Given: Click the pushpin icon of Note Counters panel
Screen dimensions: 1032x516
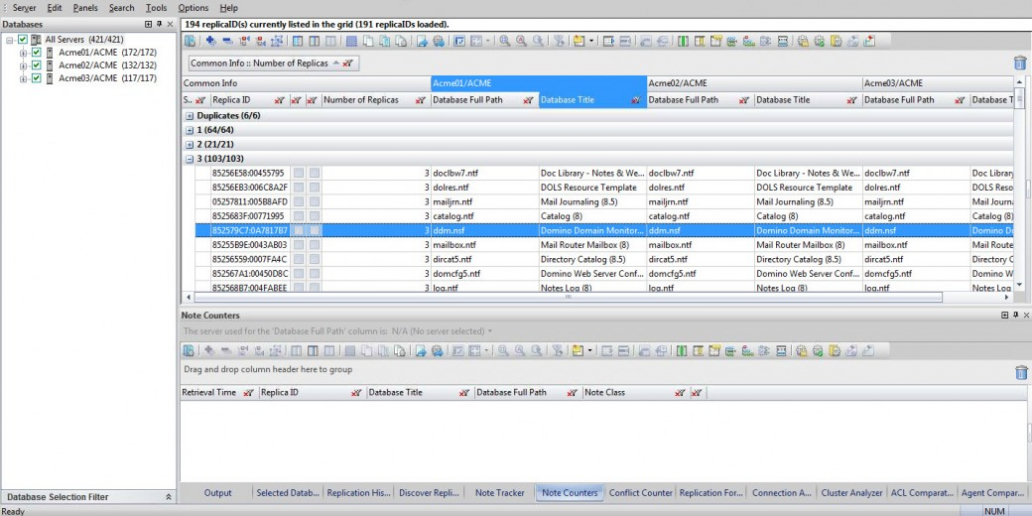Looking at the screenshot, I should coord(1016,315).
